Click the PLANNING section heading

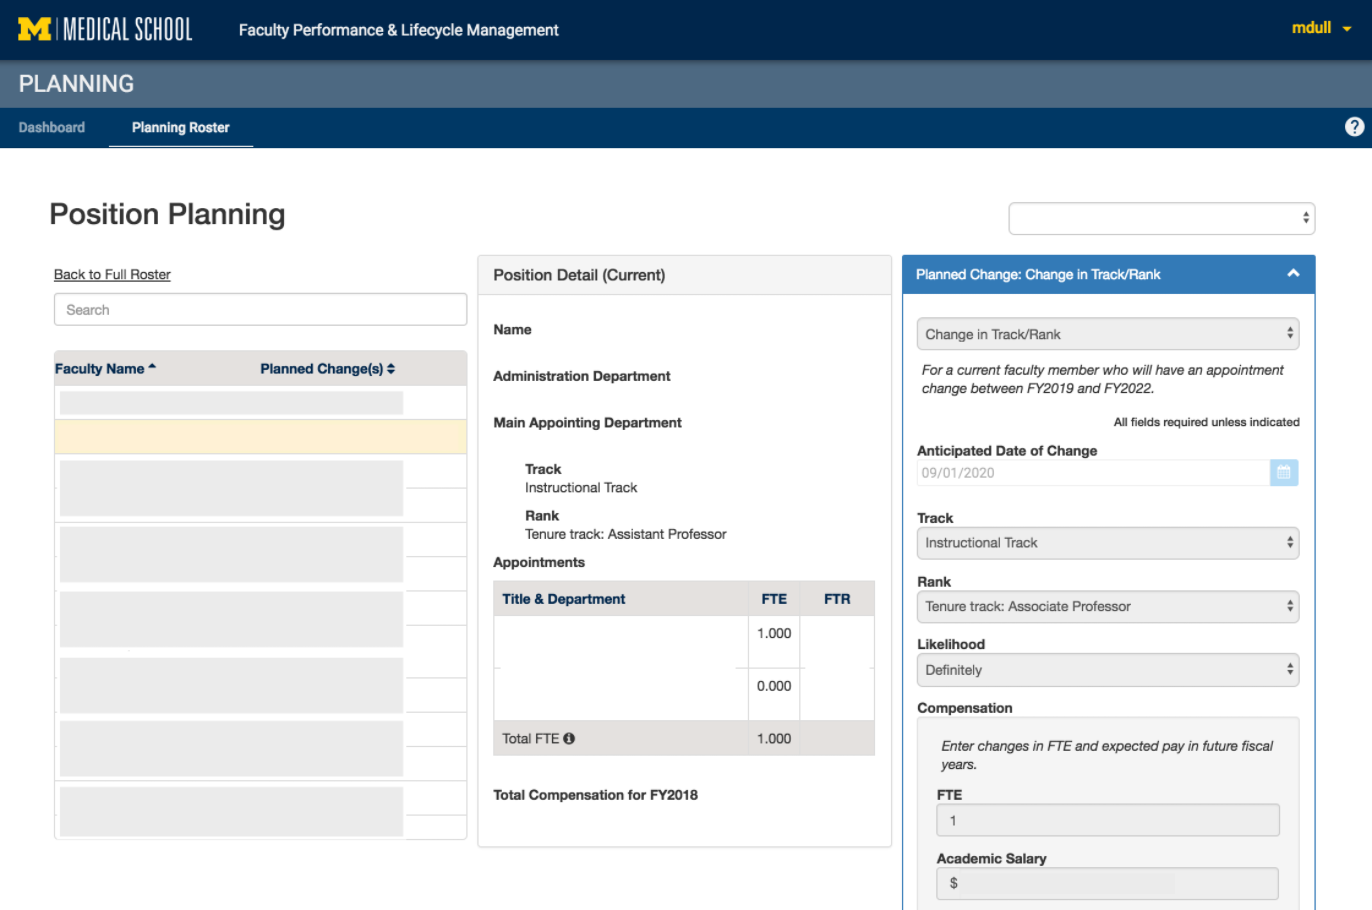pyautogui.click(x=76, y=84)
